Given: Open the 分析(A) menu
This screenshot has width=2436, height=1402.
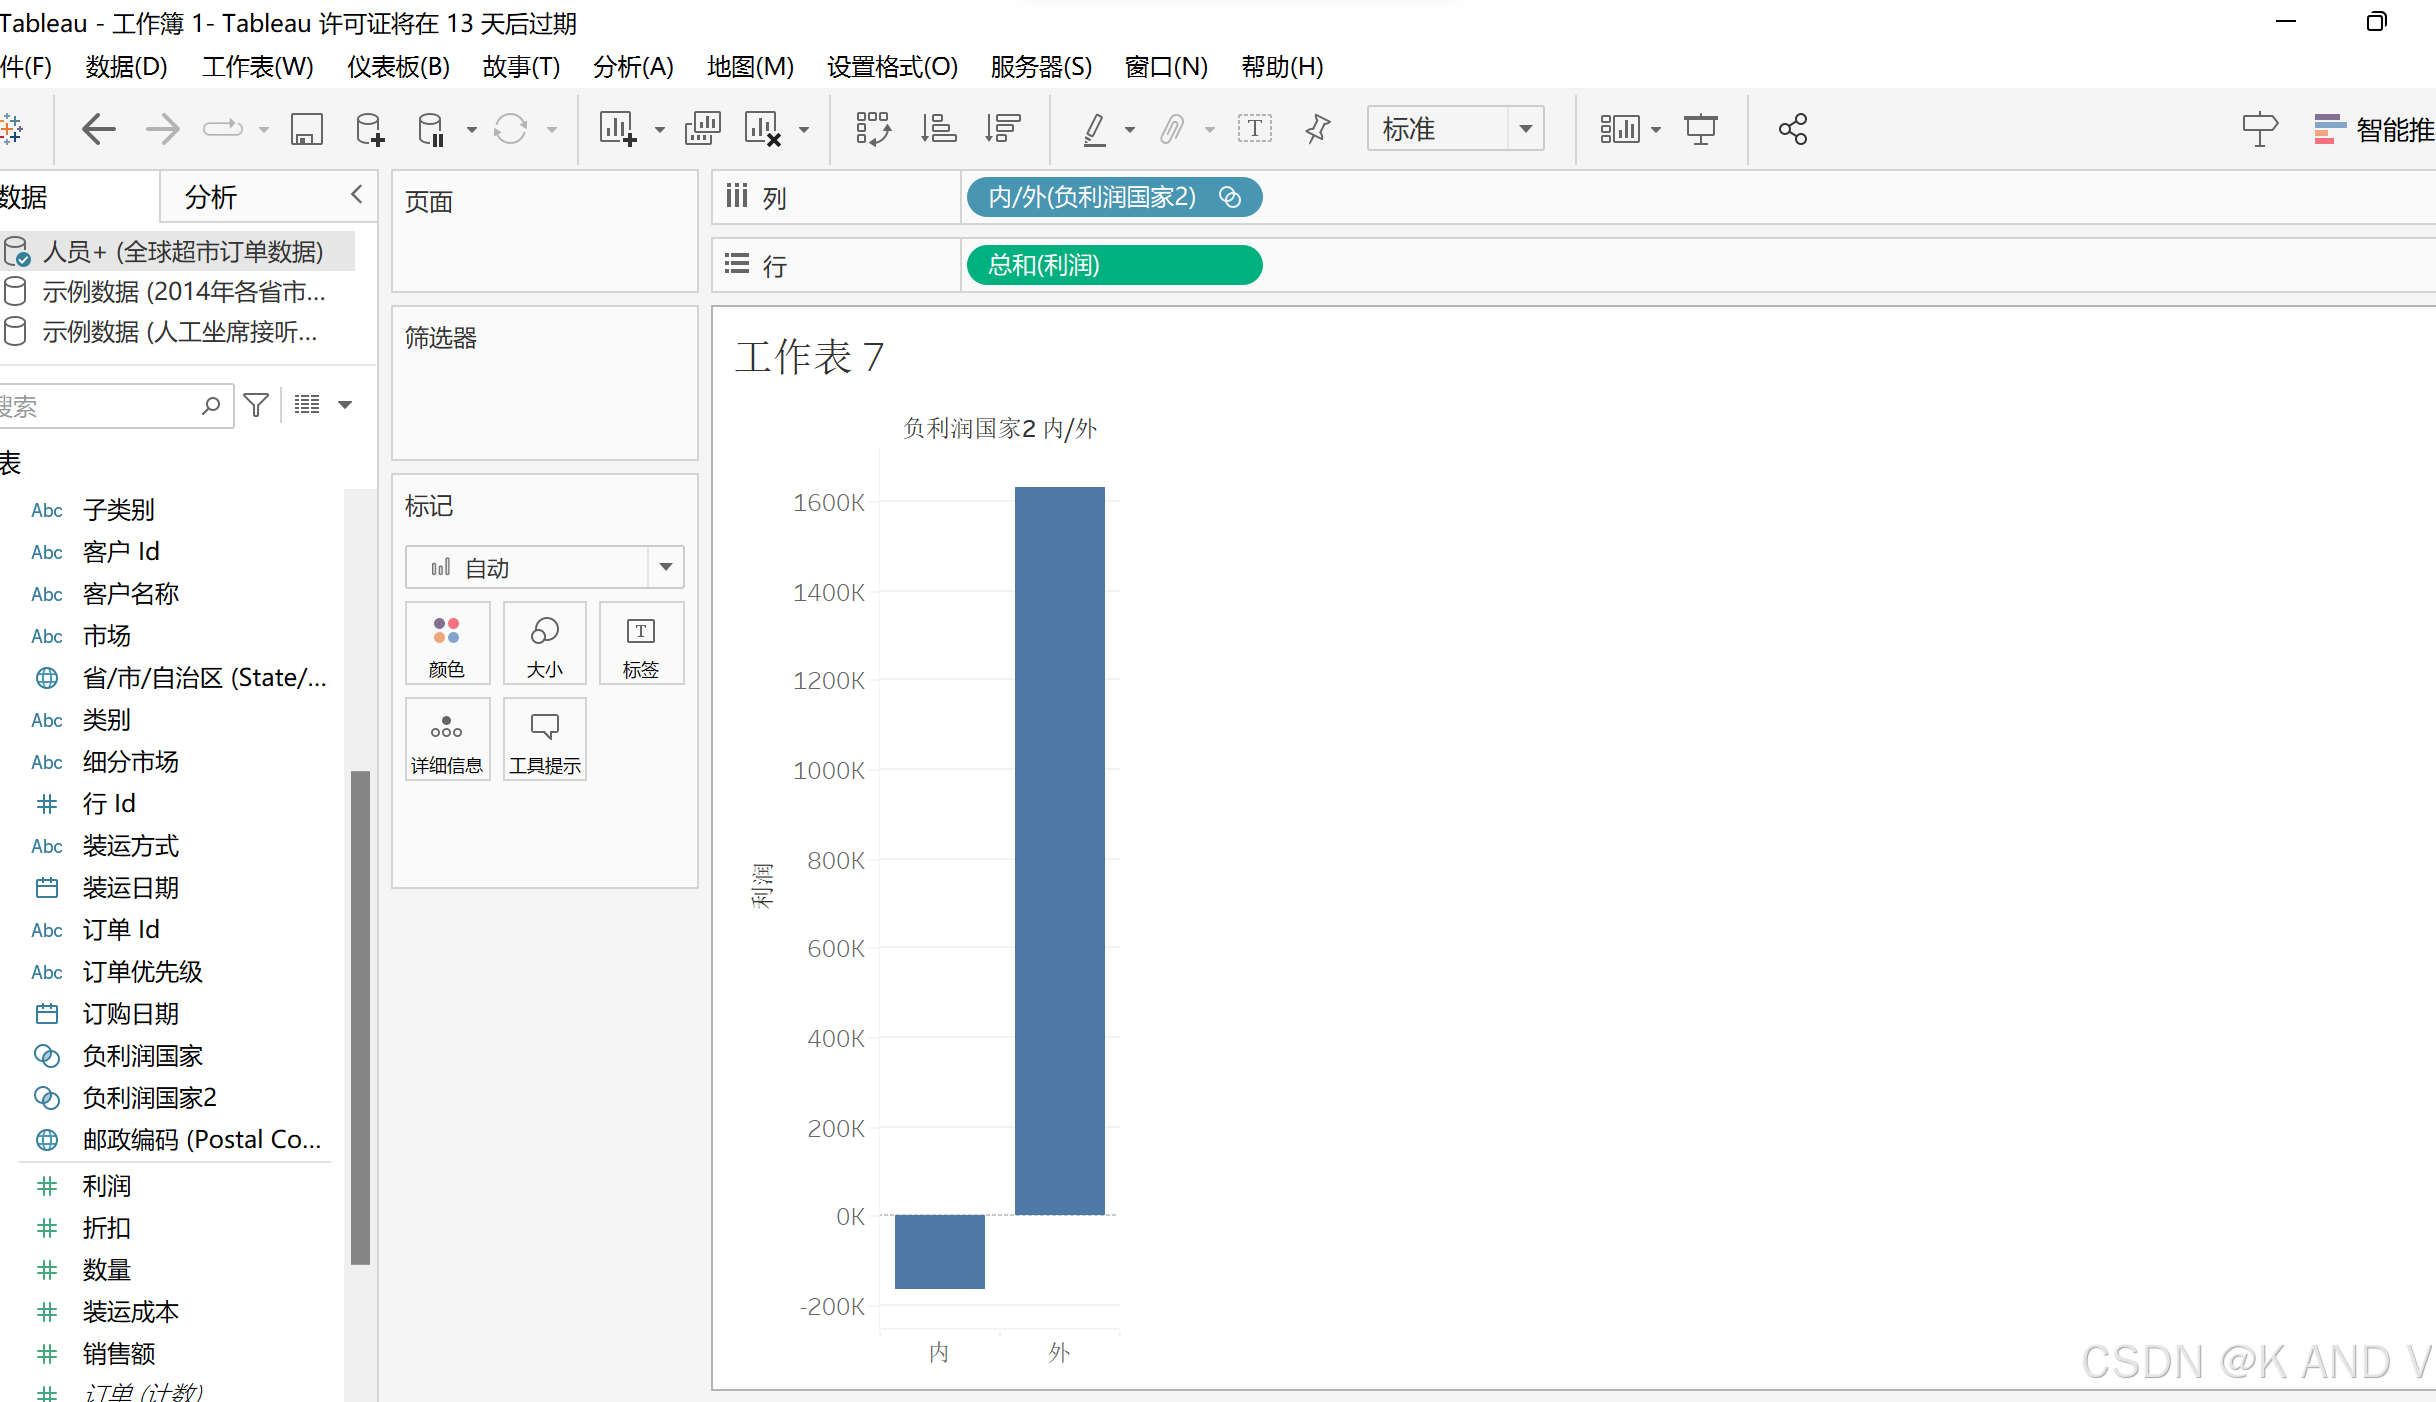Looking at the screenshot, I should tap(633, 67).
